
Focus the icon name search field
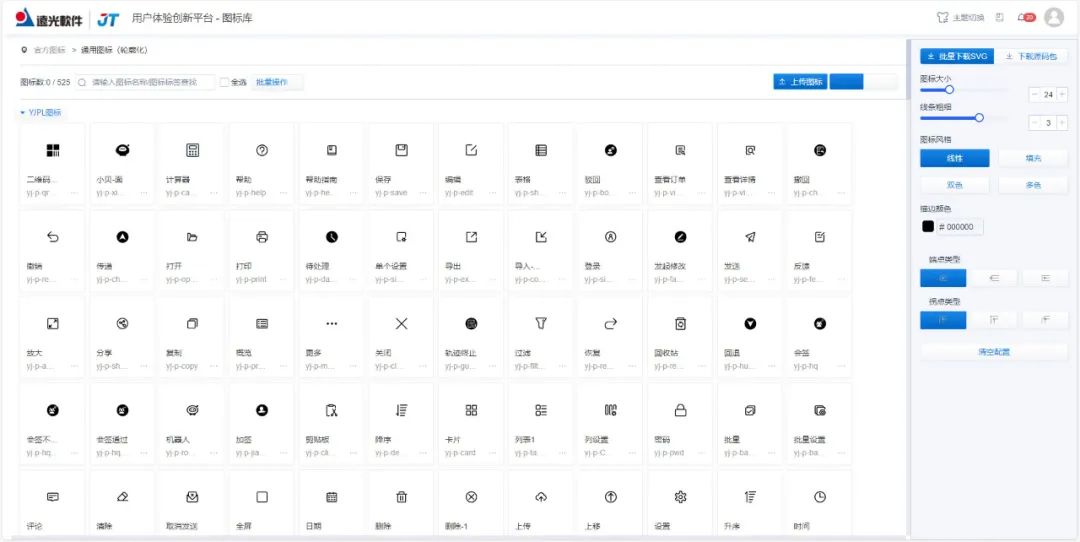pyautogui.click(x=150, y=82)
